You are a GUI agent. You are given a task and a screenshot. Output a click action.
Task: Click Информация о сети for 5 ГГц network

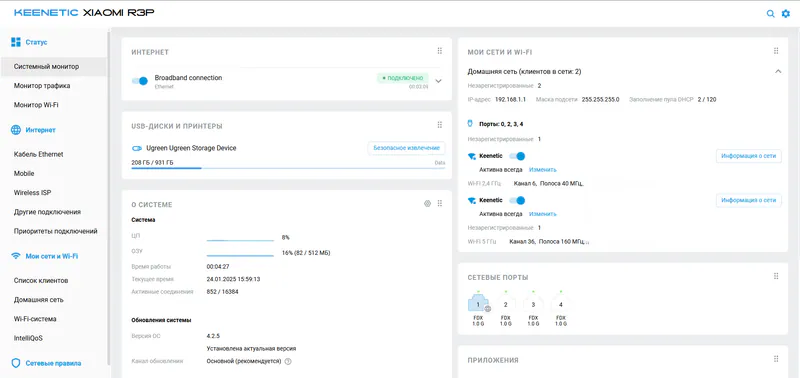coord(748,200)
